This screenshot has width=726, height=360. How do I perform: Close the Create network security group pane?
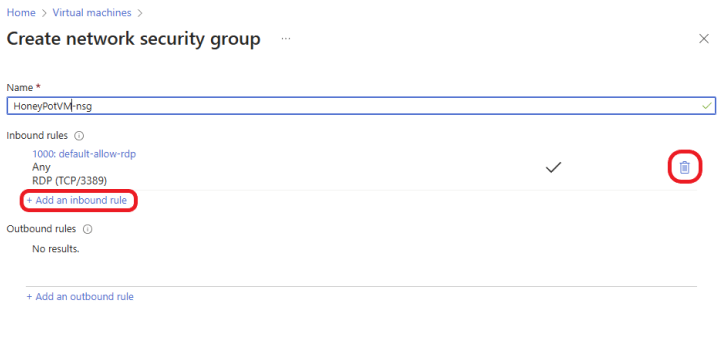tap(704, 39)
